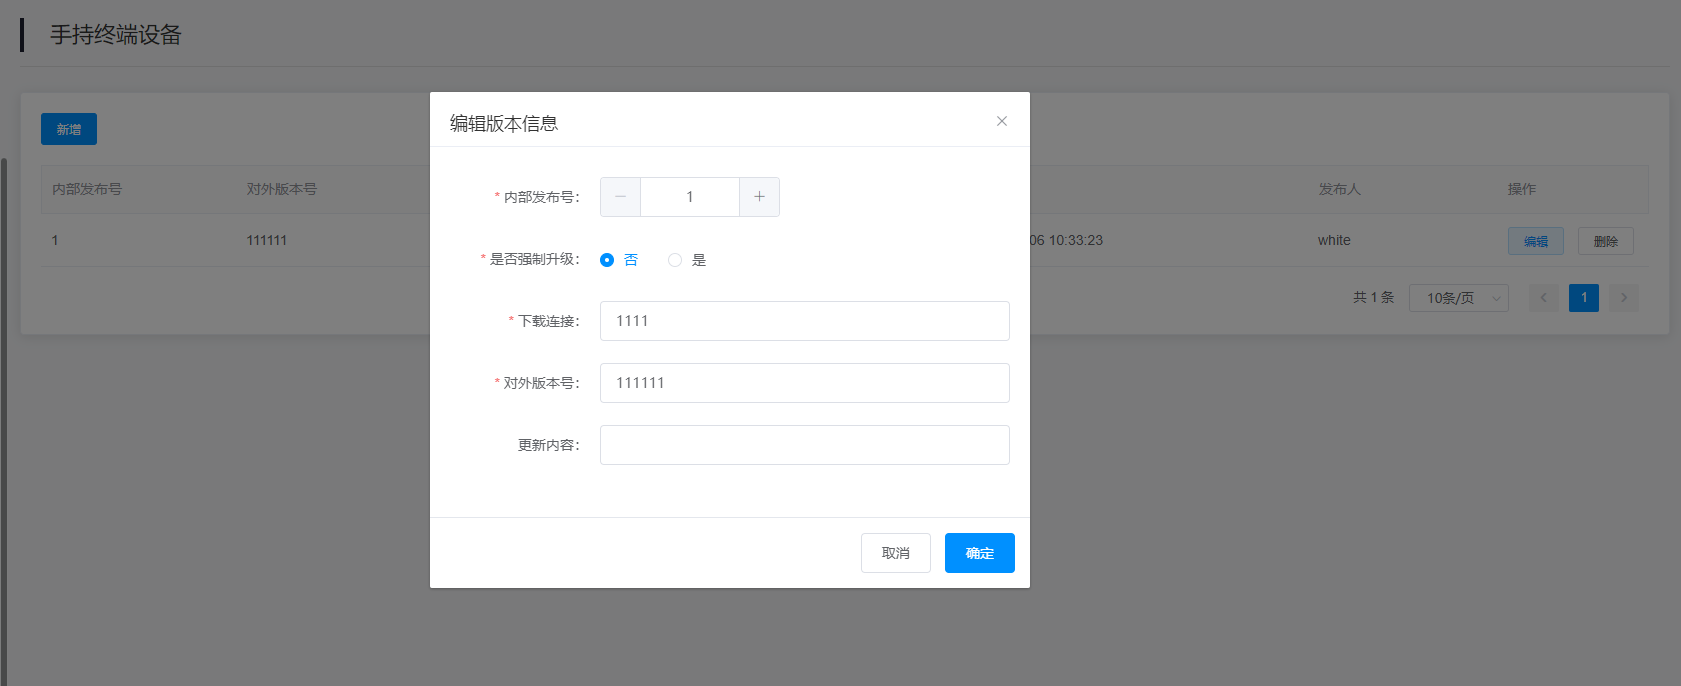This screenshot has height=686, width=1681.
Task: Click the 内部发布号 number field
Action: pyautogui.click(x=689, y=197)
